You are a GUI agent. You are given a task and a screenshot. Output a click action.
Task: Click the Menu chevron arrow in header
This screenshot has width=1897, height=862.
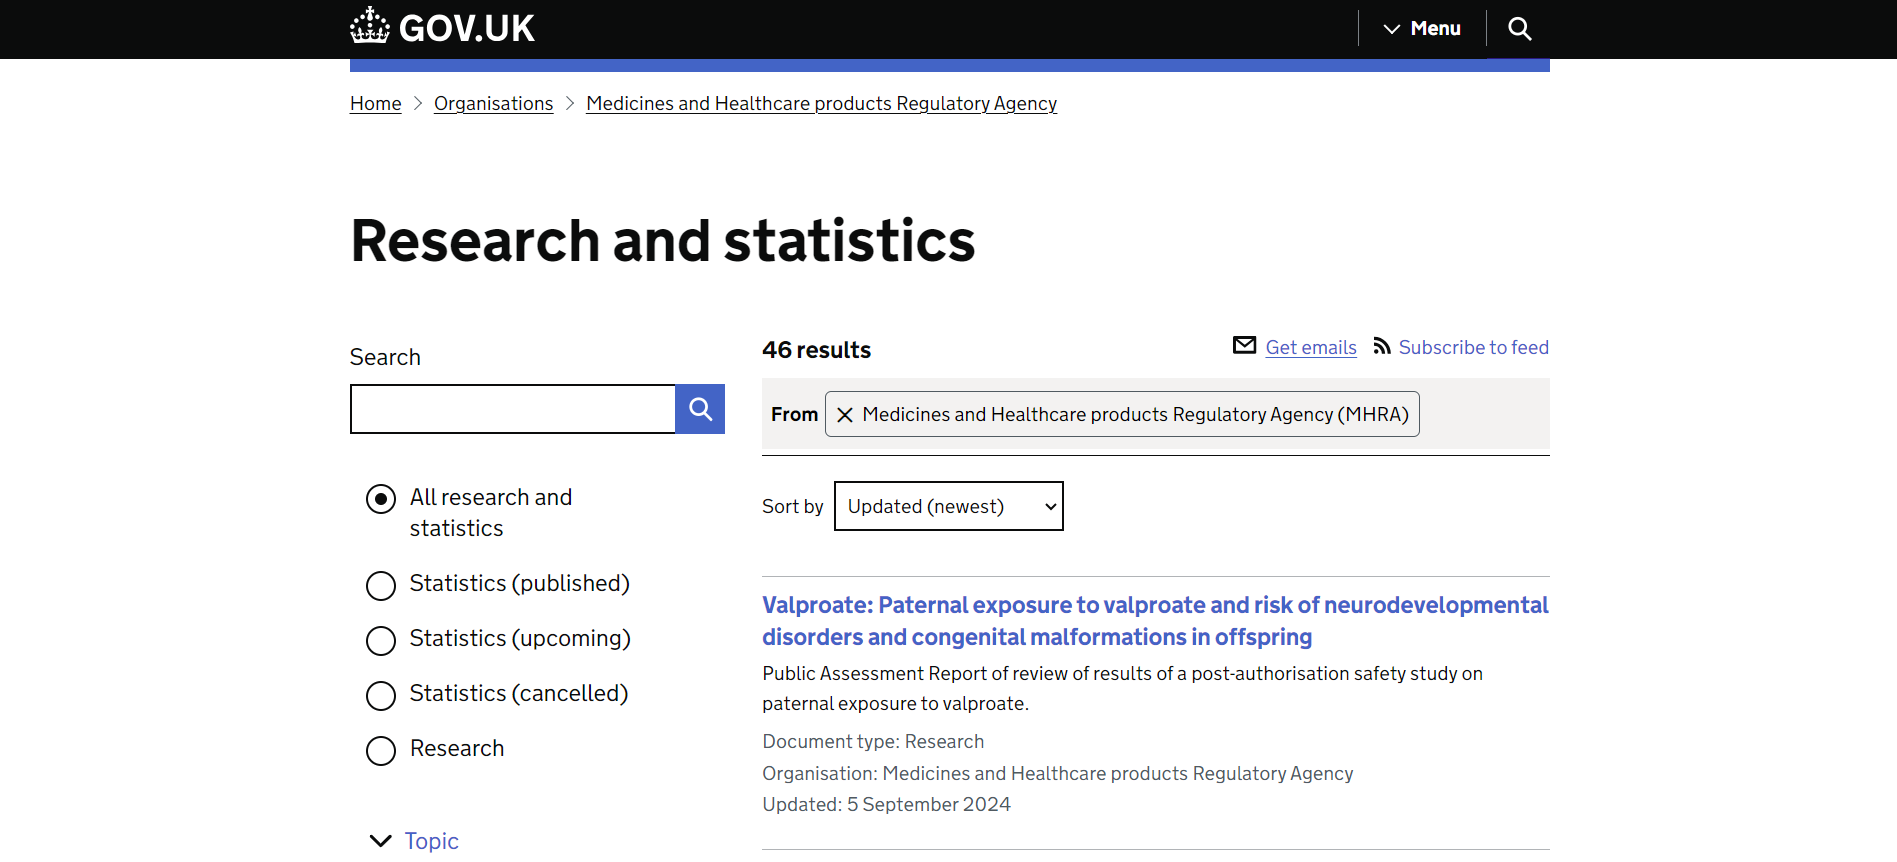(x=1391, y=29)
